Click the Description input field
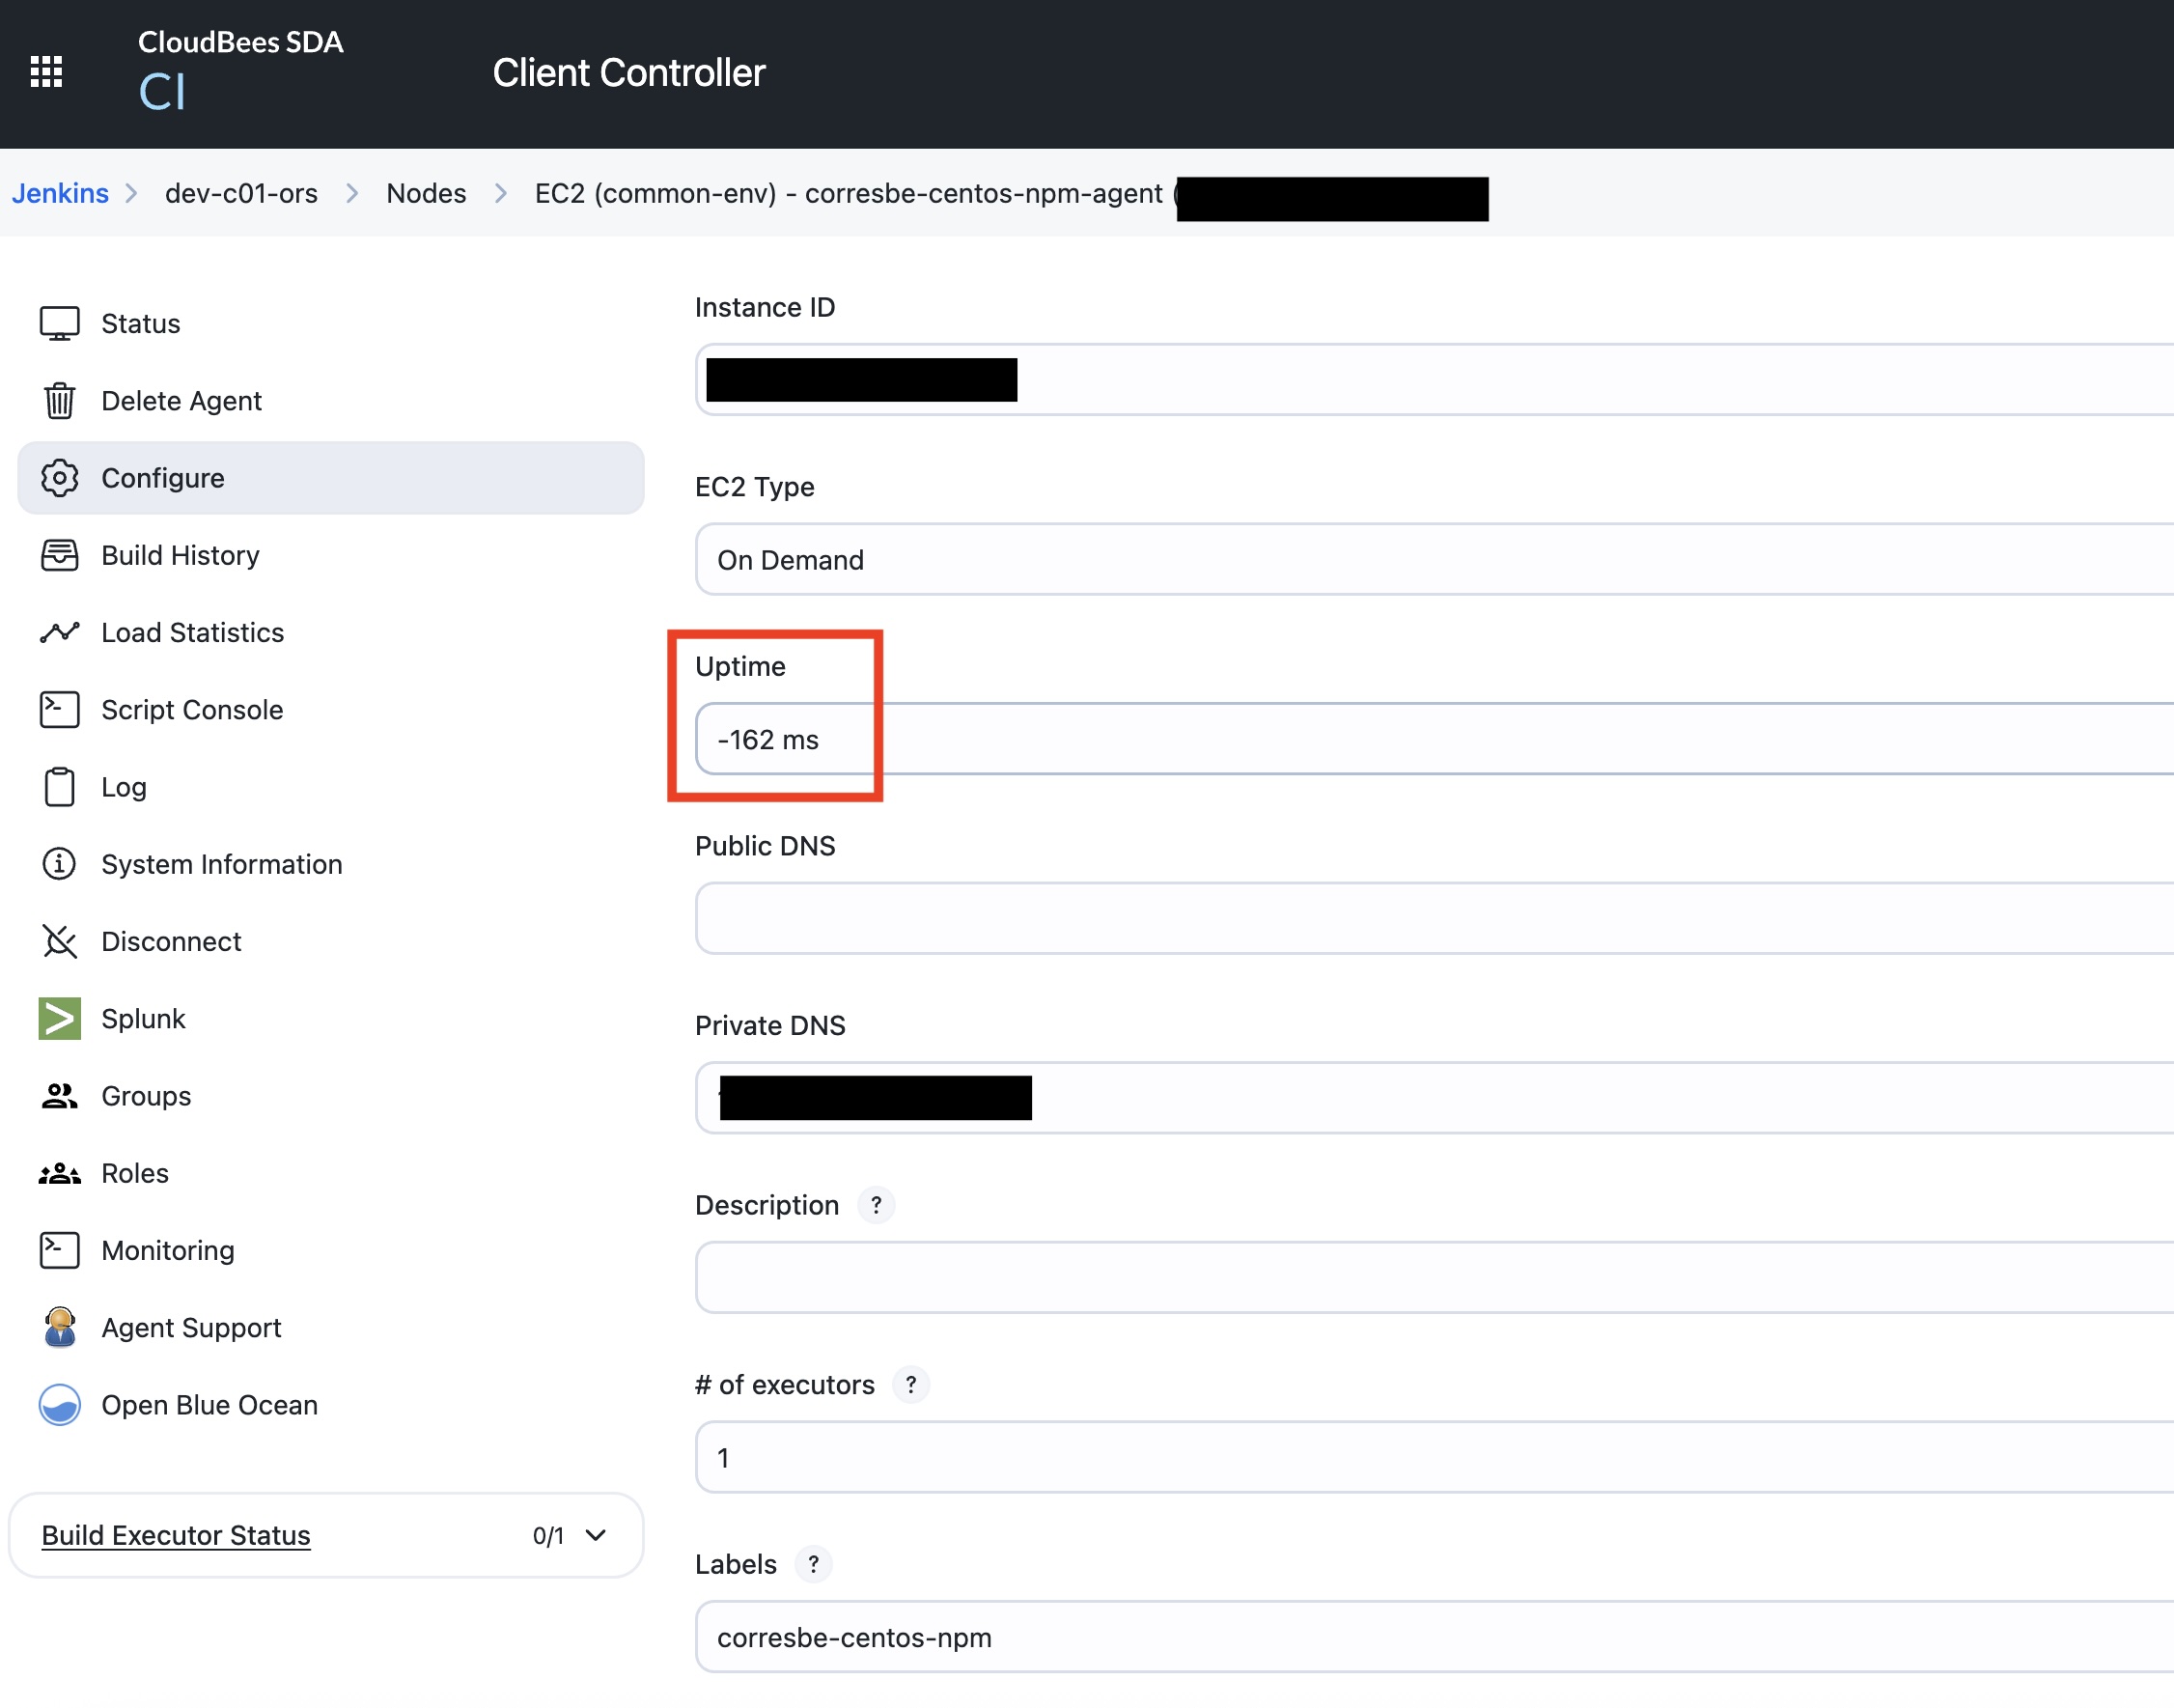The image size is (2174, 1708). point(1434,1277)
